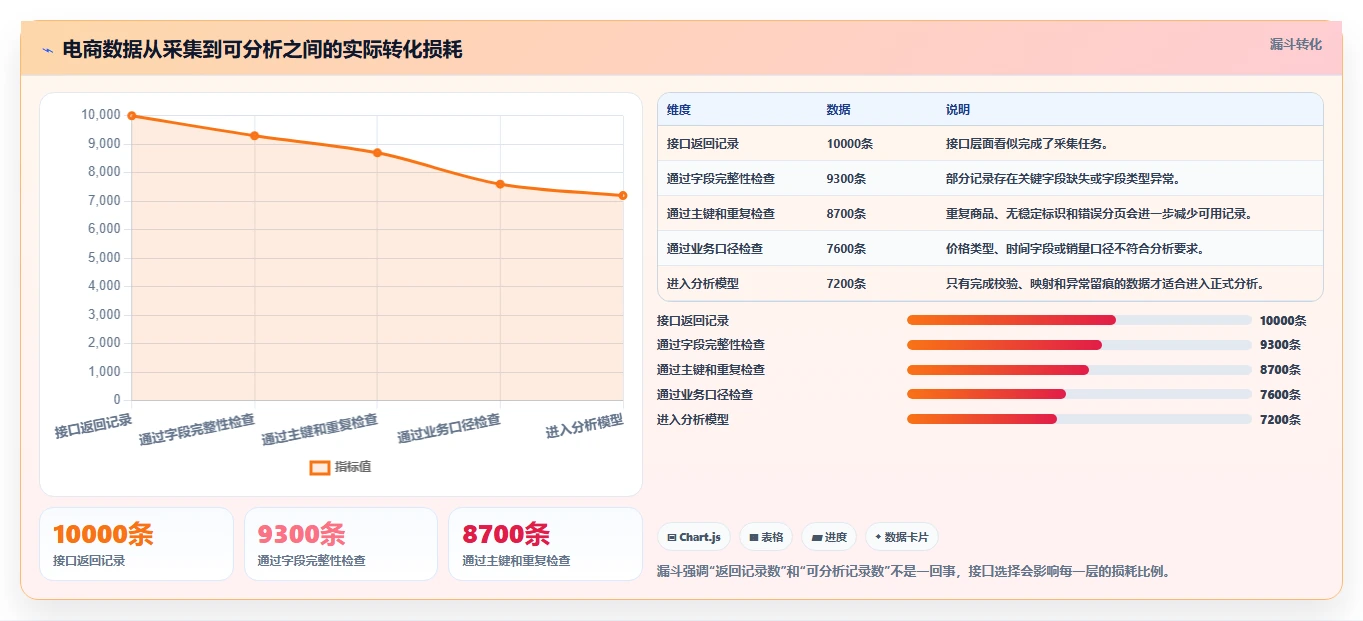
Task: Click the x-axis label 进入分析模型
Action: [584, 426]
